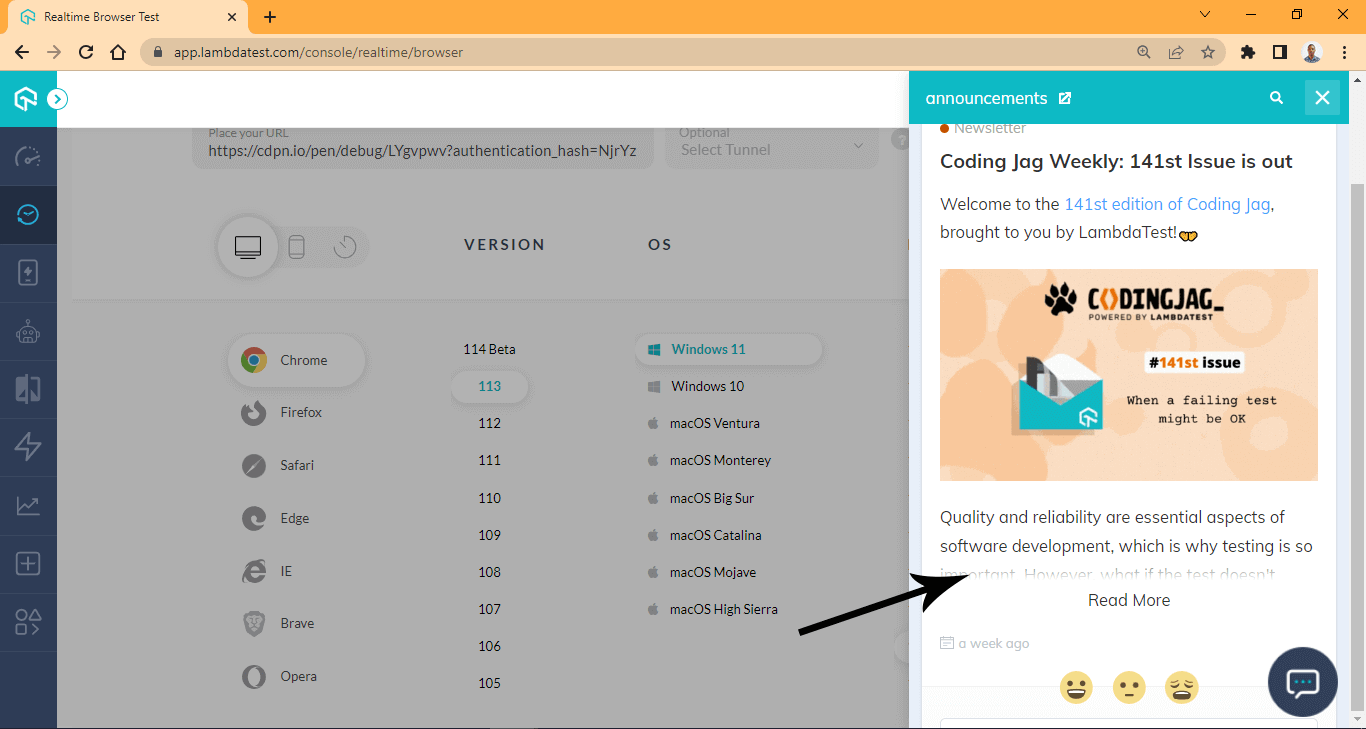Select the Real Time Testing clock icon
This screenshot has height=729, width=1366.
[x=28, y=214]
